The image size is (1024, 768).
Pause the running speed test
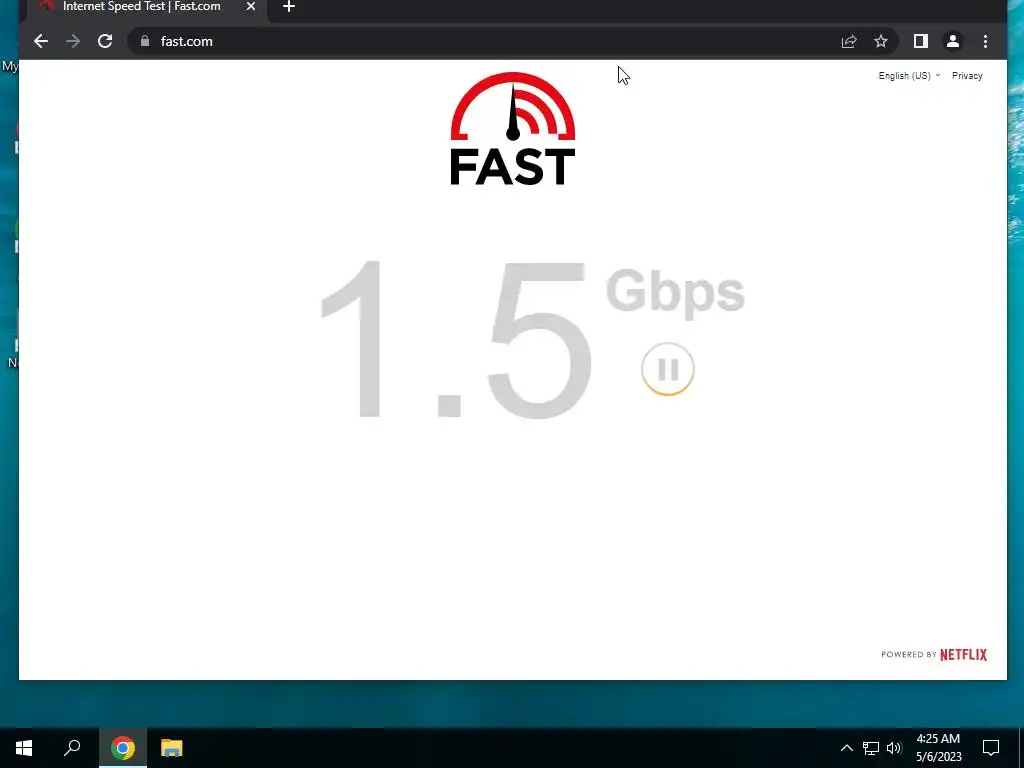click(667, 369)
